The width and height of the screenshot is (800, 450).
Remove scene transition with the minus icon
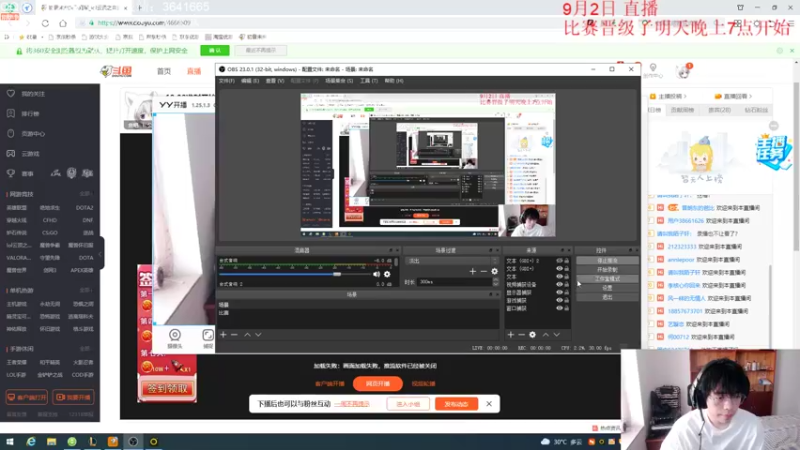[x=483, y=271]
